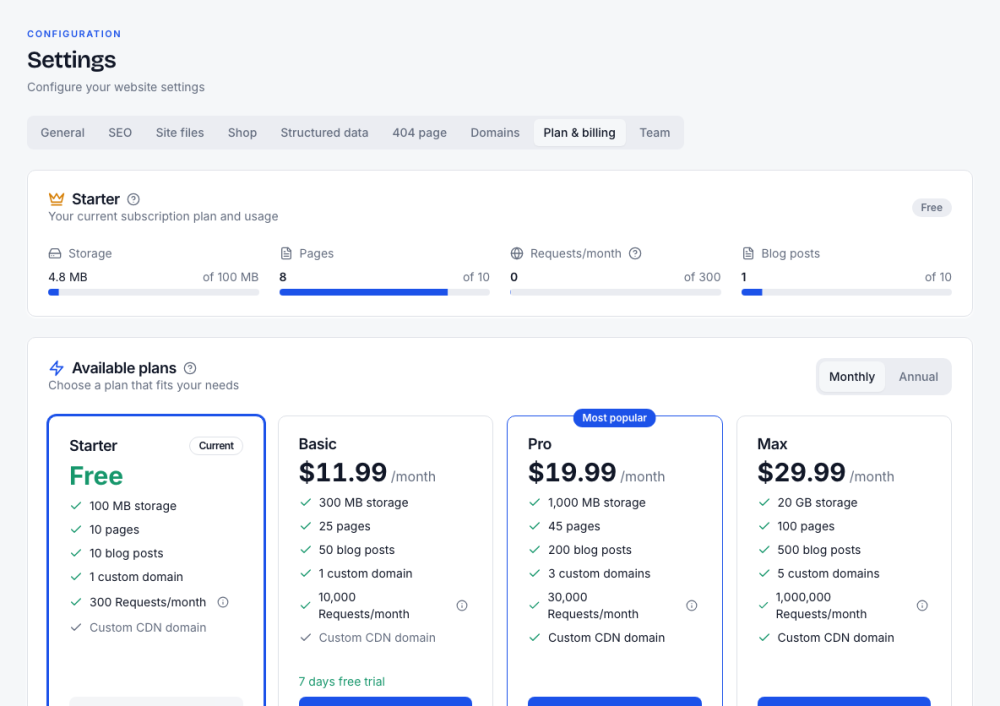Click checkmark beside Max 20 GB storage
The width and height of the screenshot is (1000, 706).
click(764, 503)
